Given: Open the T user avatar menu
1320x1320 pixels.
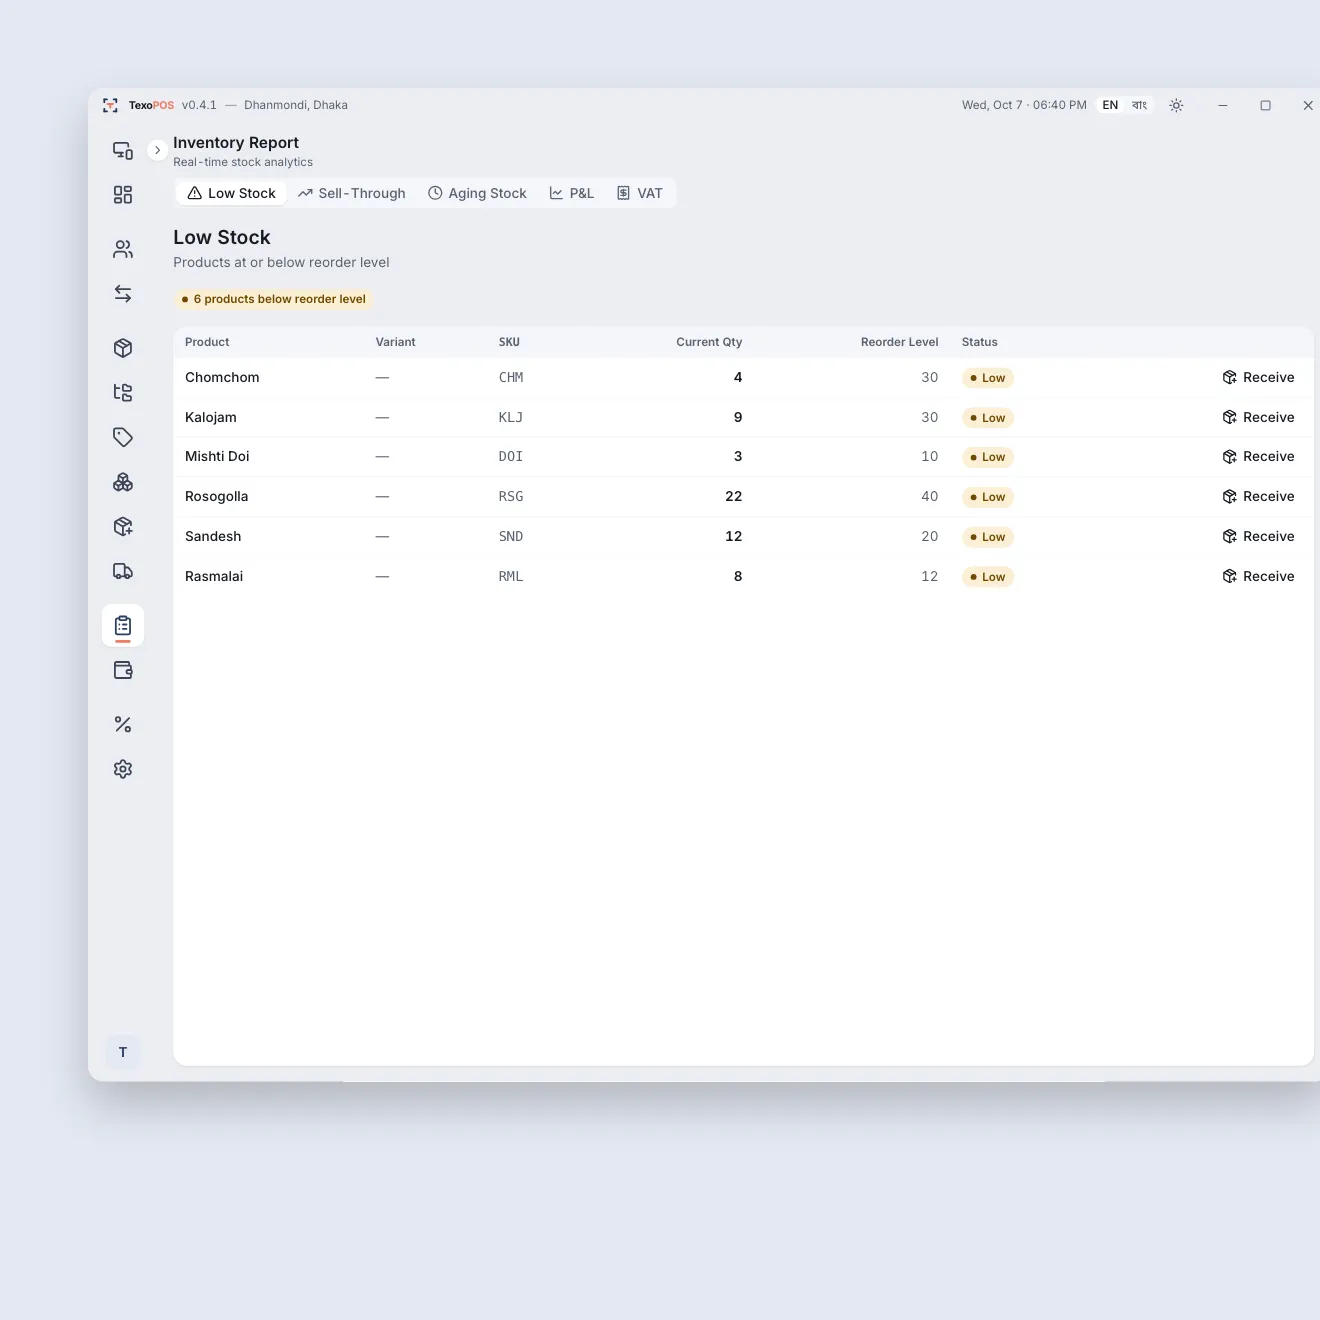Looking at the screenshot, I should (x=123, y=1052).
